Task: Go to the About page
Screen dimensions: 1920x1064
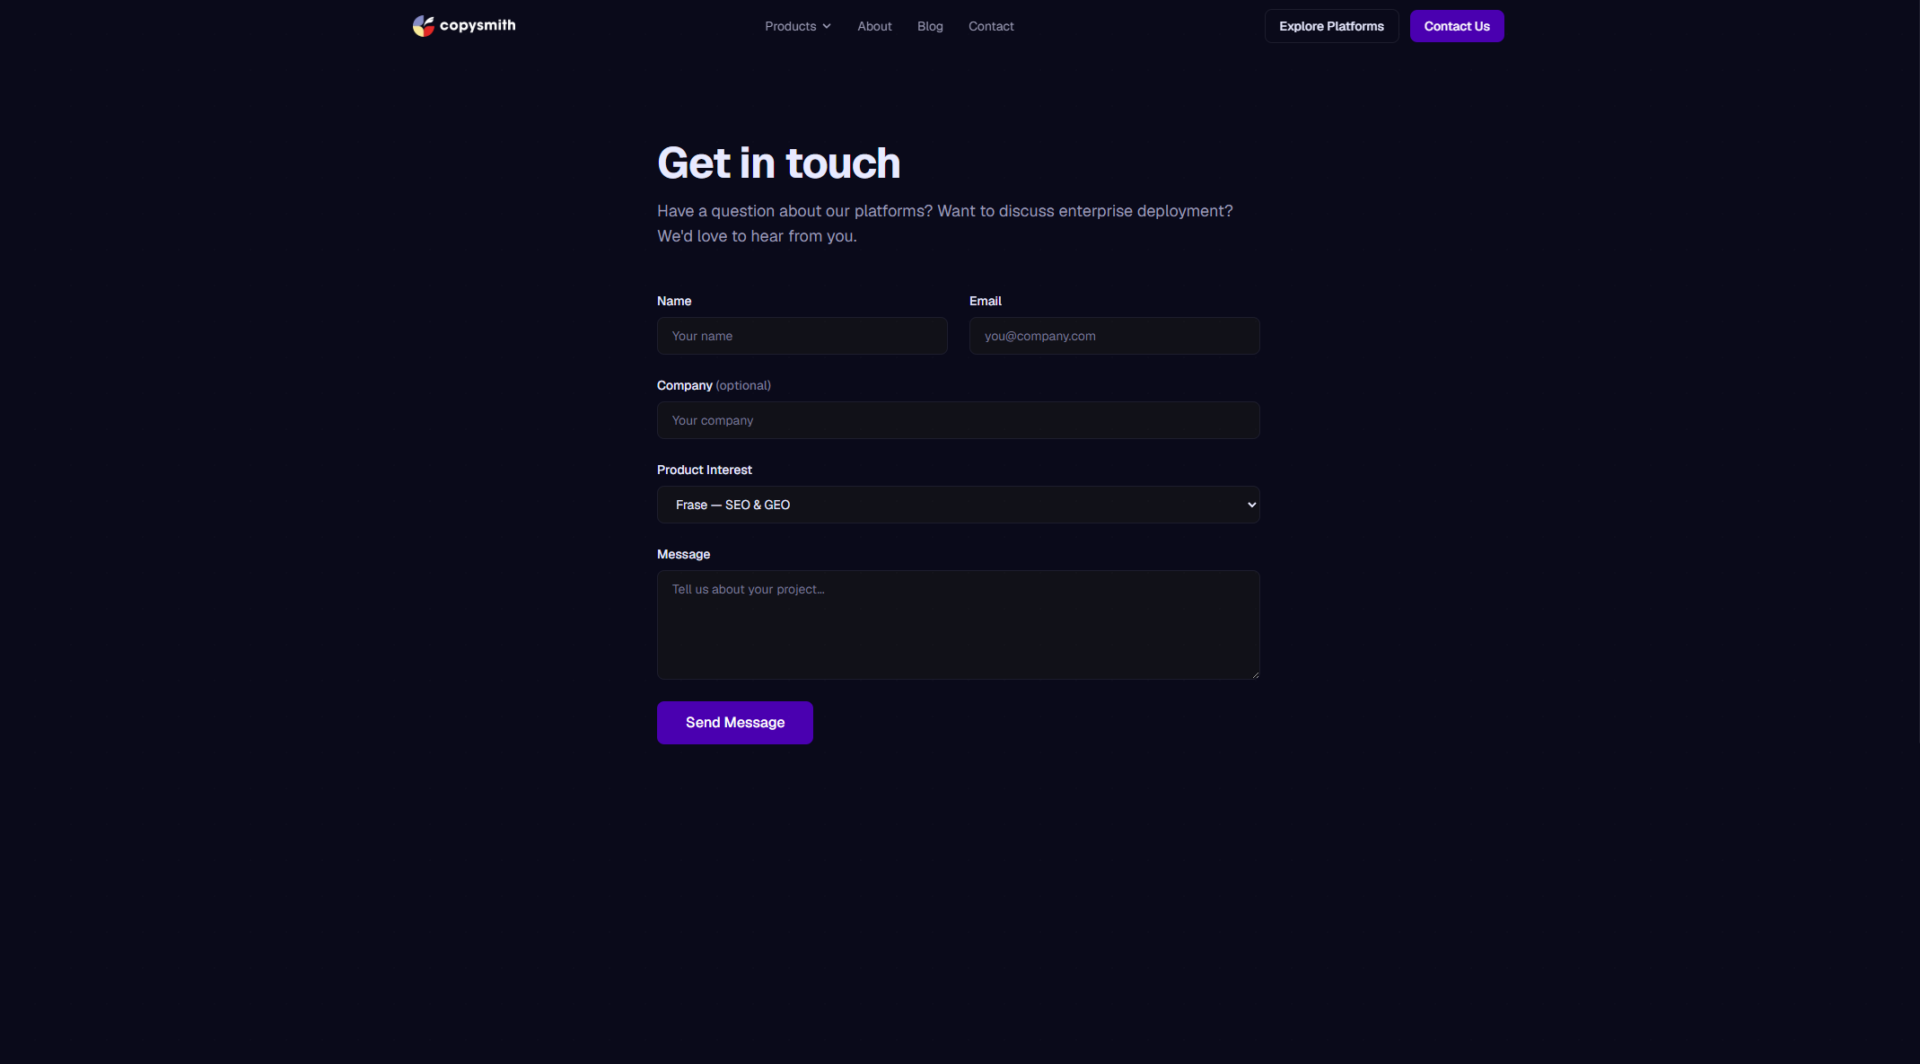Action: [x=874, y=27]
